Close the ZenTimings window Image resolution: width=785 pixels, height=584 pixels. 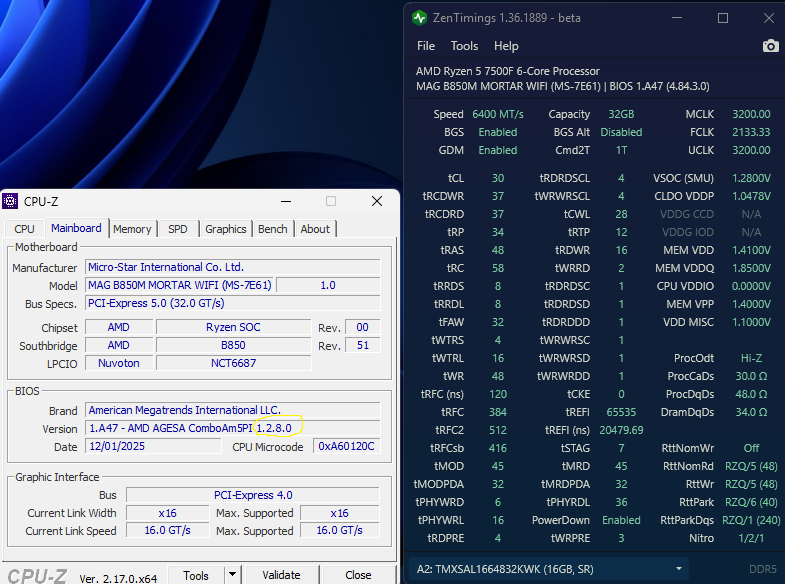(x=769, y=18)
